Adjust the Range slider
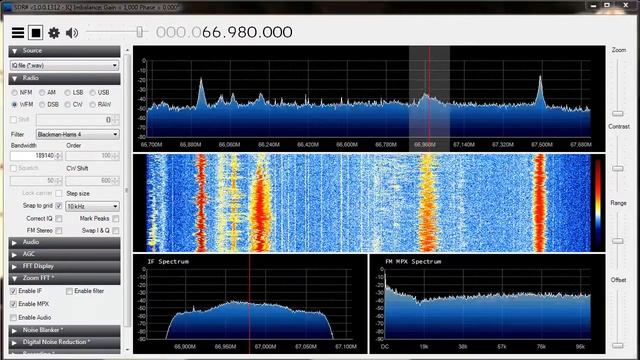The height and width of the screenshot is (360, 640). [618, 241]
